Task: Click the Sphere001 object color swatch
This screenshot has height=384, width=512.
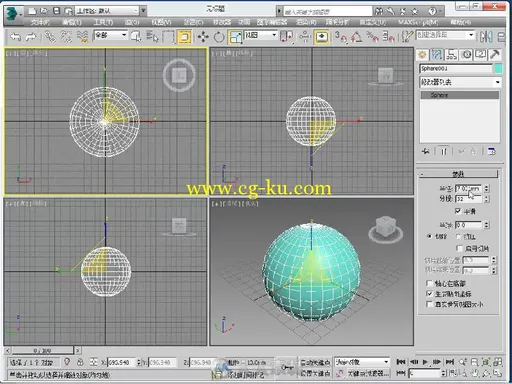Action: [499, 69]
